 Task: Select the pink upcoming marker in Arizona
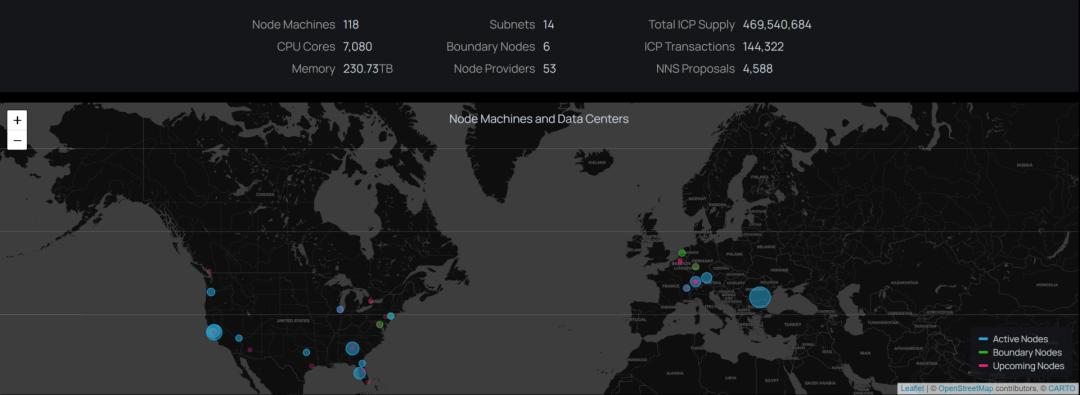pyautogui.click(x=249, y=350)
